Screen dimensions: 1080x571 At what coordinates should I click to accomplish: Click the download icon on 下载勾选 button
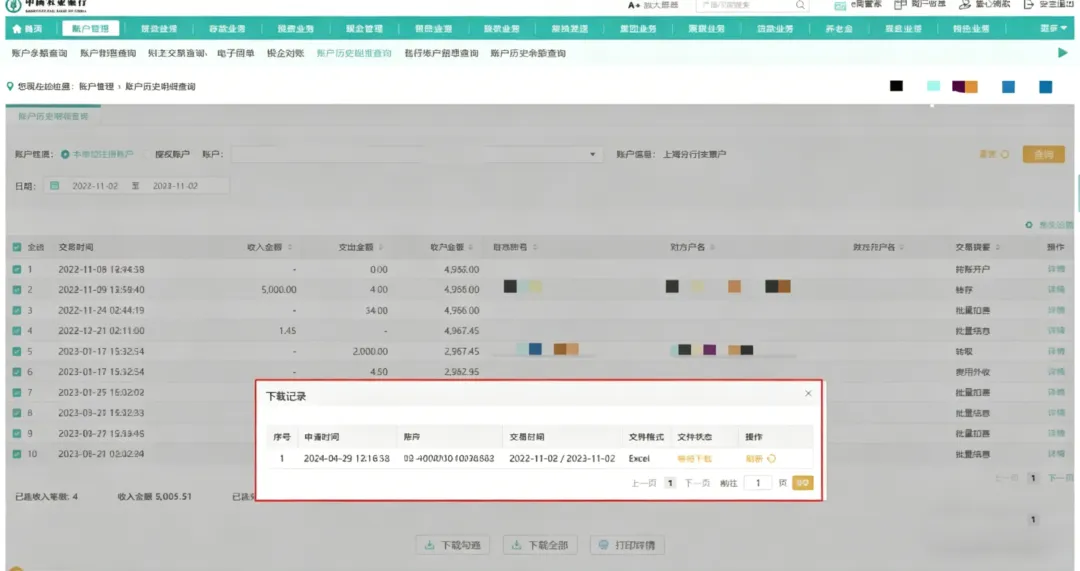[430, 545]
